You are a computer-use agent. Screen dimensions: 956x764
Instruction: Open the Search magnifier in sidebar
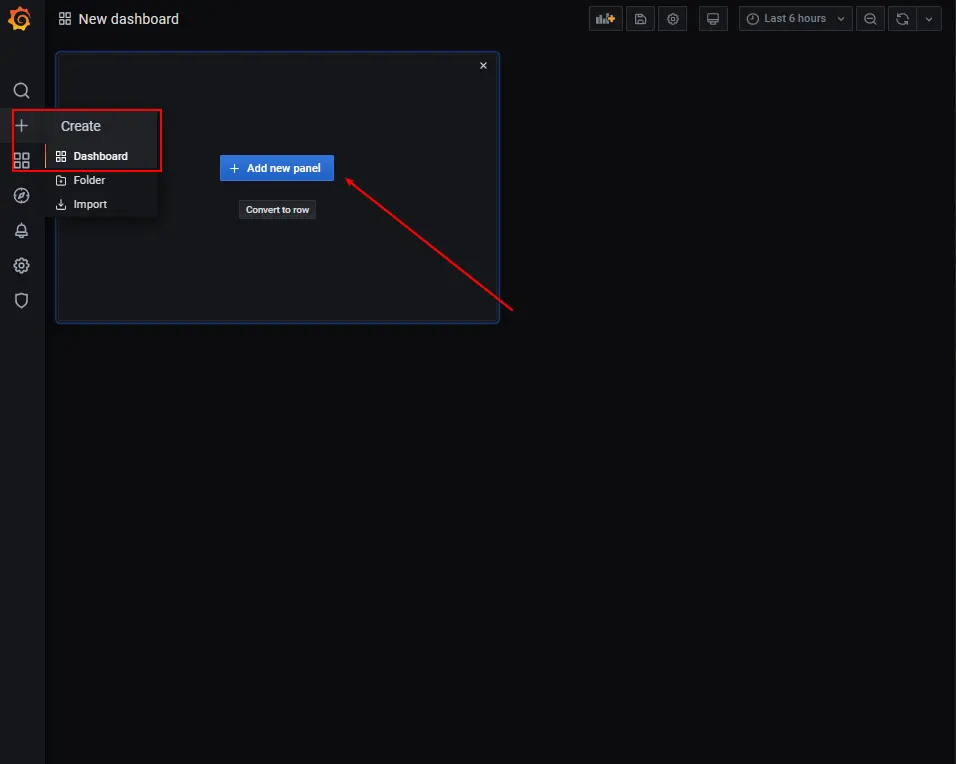pyautogui.click(x=21, y=91)
